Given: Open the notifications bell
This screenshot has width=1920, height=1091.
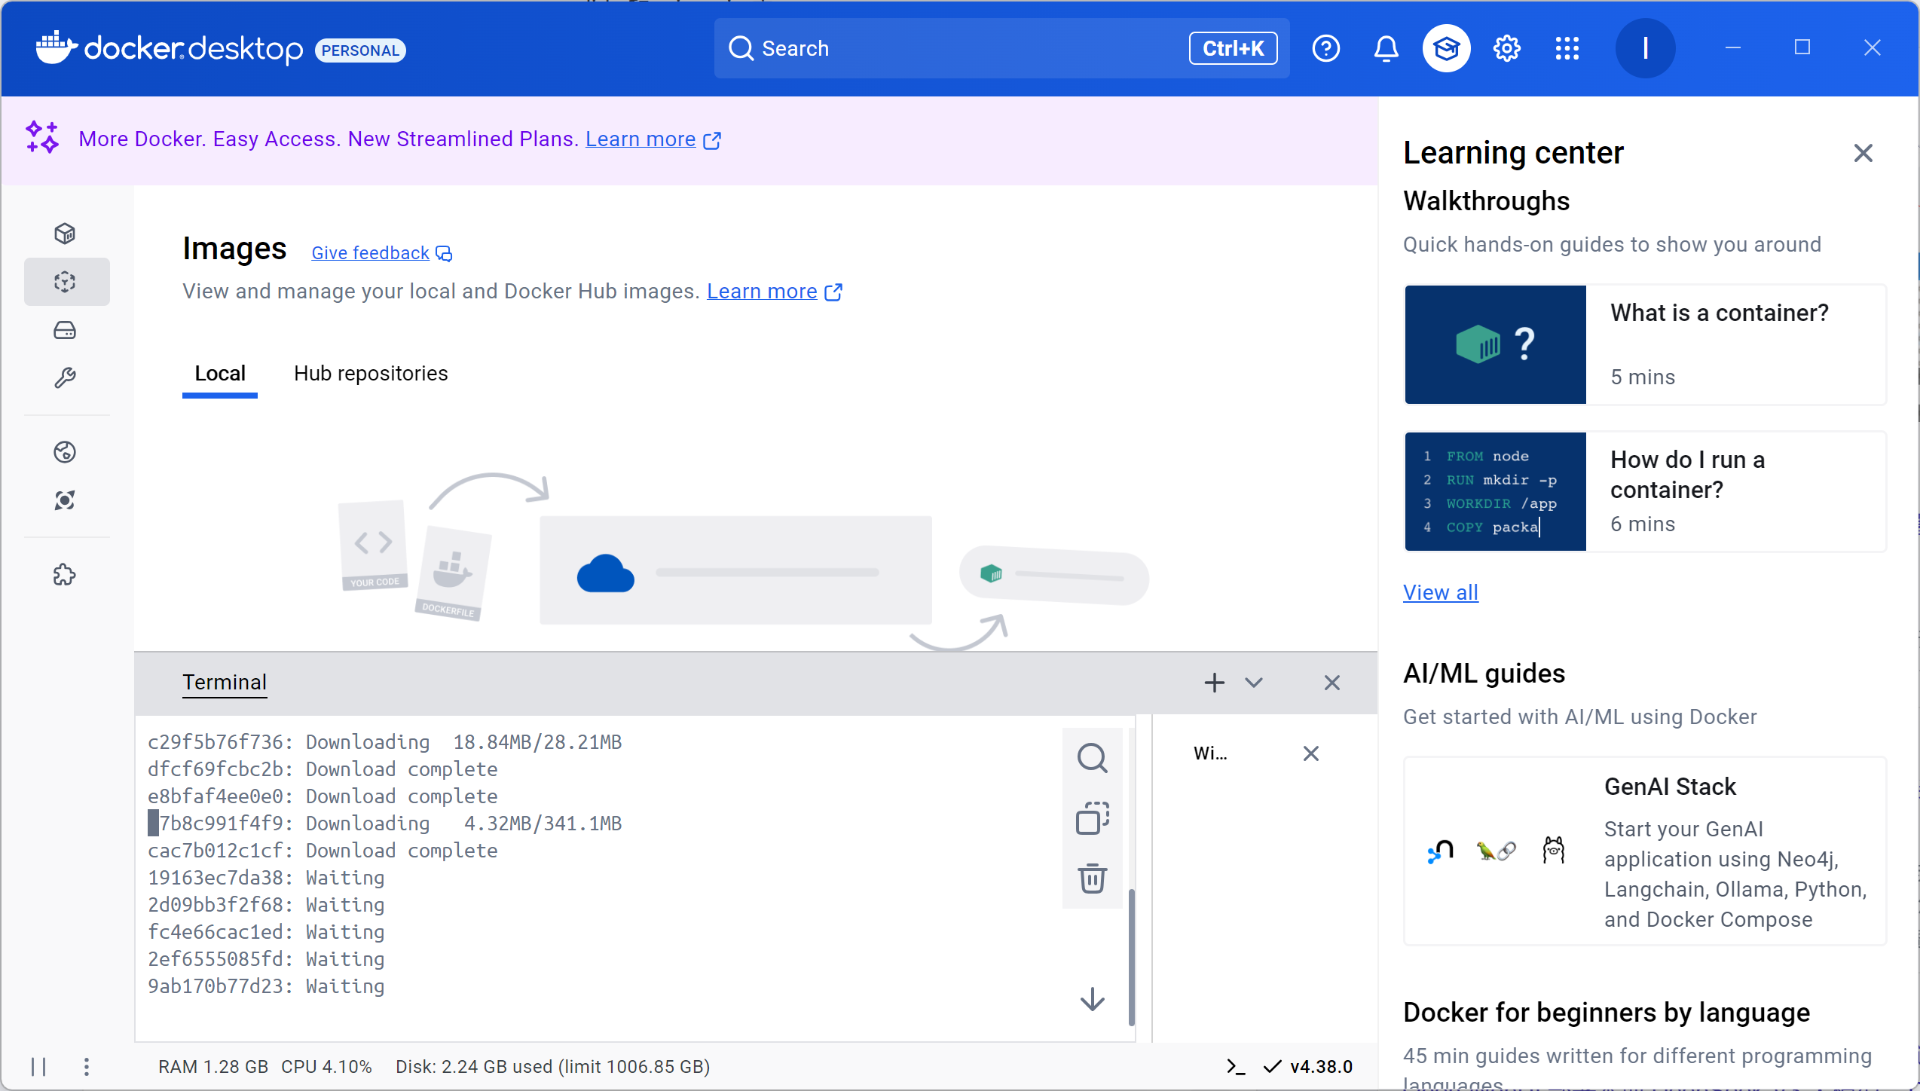Looking at the screenshot, I should (x=1386, y=48).
